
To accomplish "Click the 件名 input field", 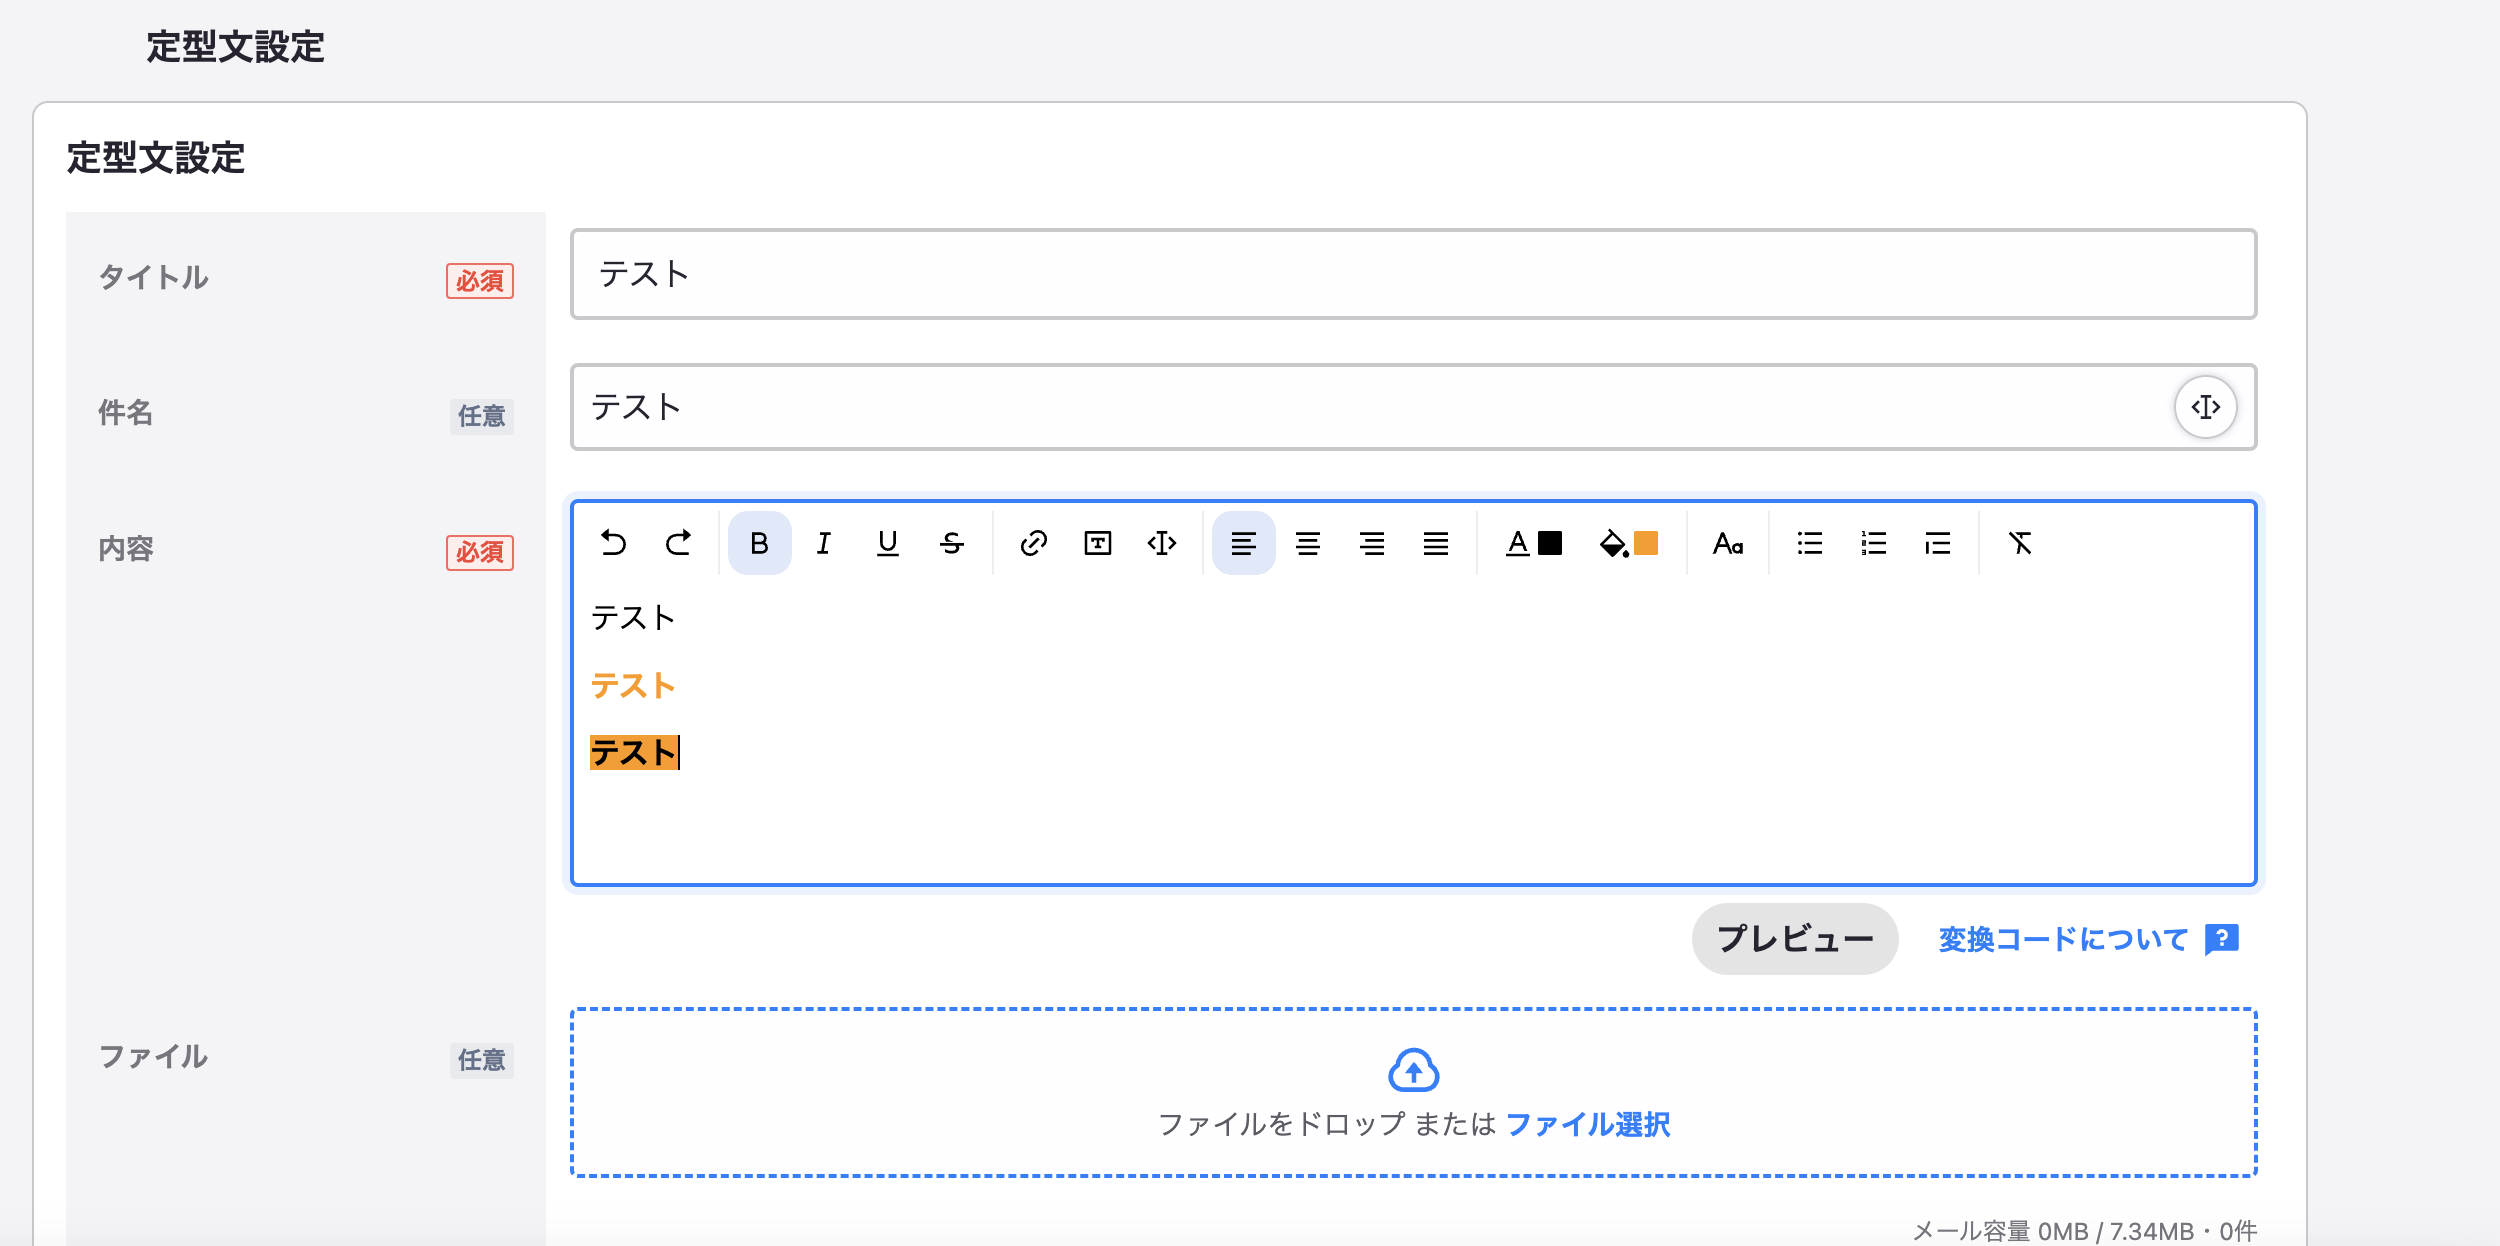I will coord(1413,407).
